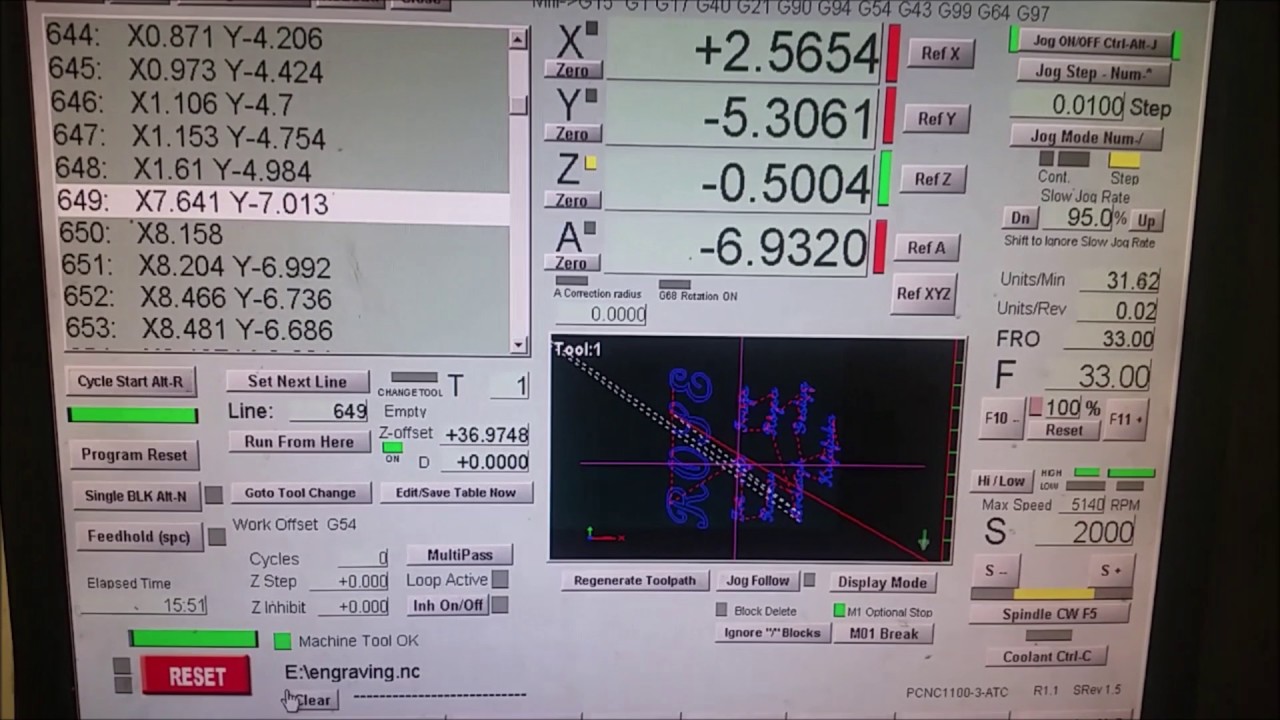Image resolution: width=1280 pixels, height=720 pixels.
Task: Click the Set Next Line button
Action: [x=297, y=381]
